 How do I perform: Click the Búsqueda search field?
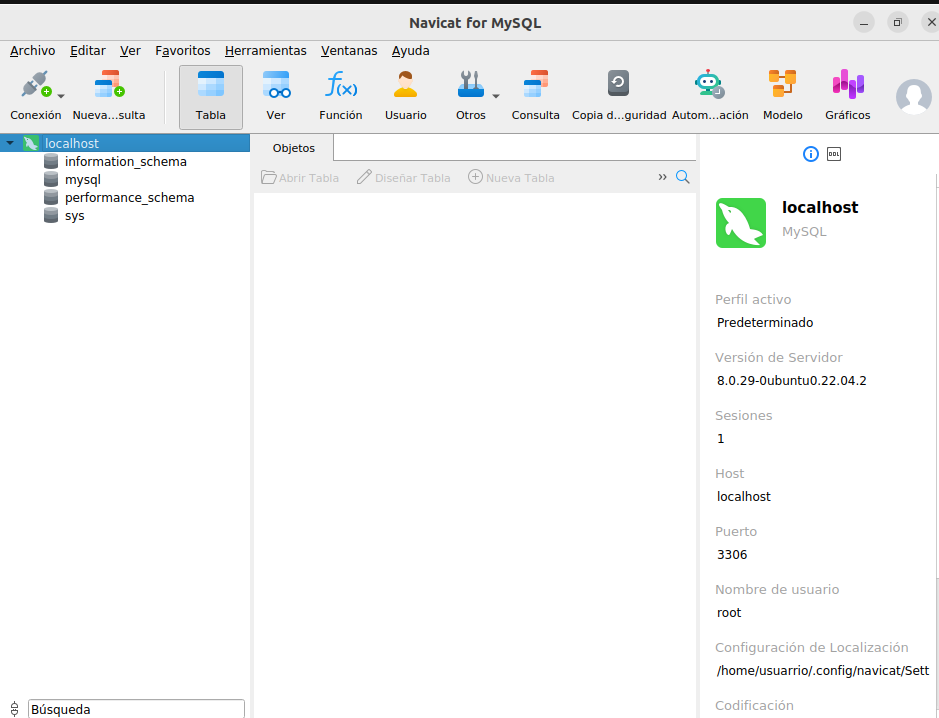(x=135, y=709)
